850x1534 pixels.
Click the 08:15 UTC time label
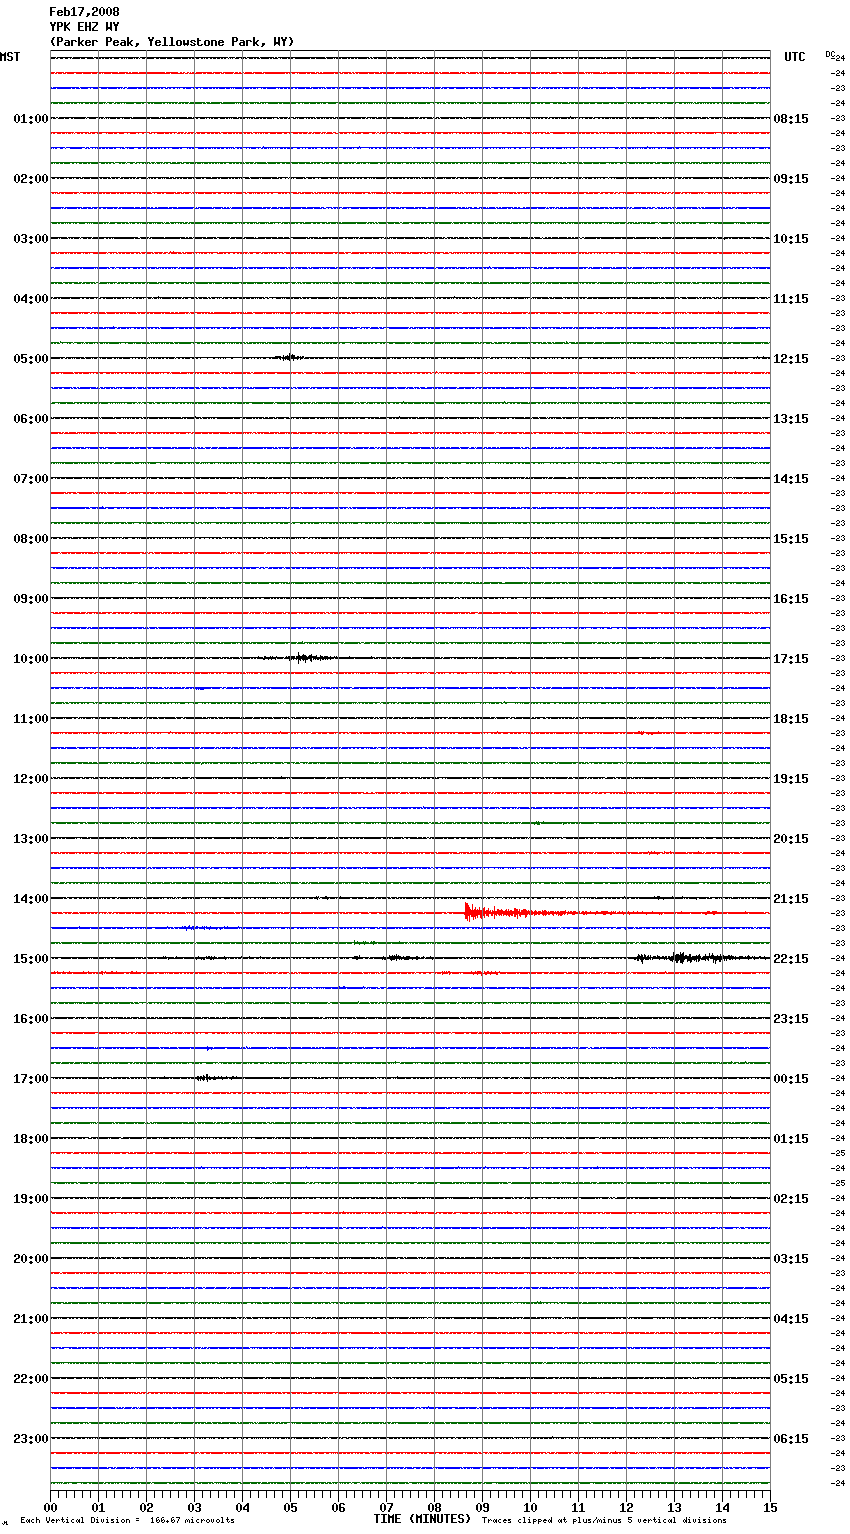[791, 119]
